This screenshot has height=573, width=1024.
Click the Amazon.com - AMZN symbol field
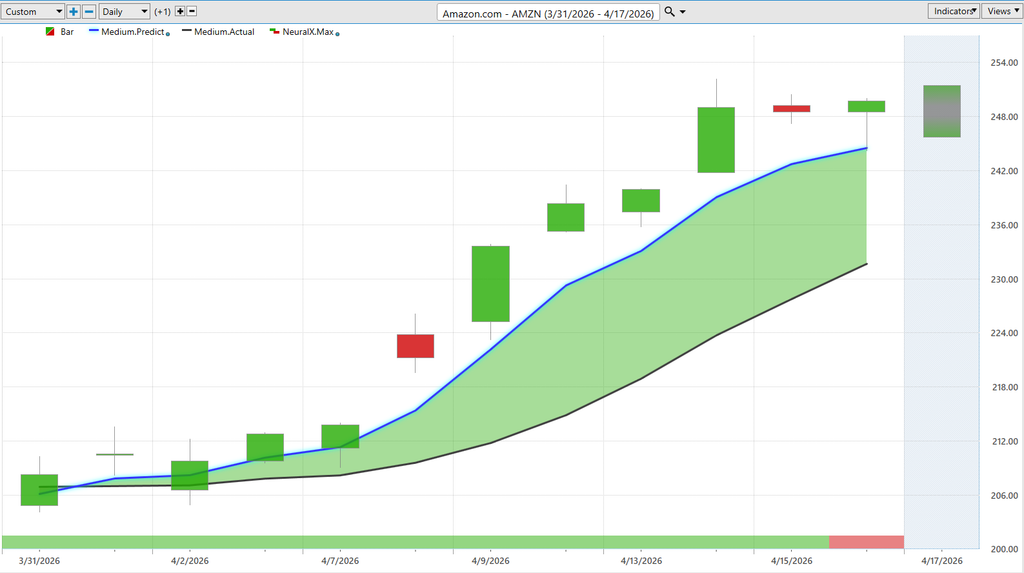(550, 12)
